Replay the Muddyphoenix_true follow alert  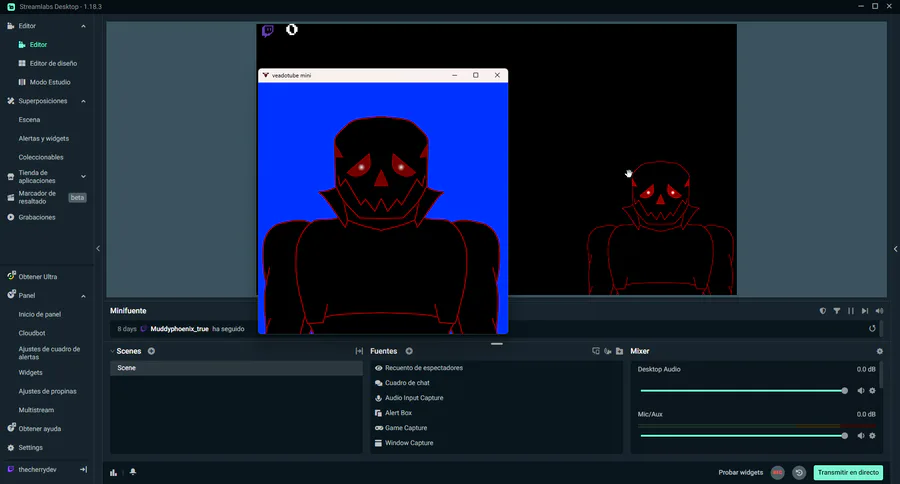[x=872, y=328]
